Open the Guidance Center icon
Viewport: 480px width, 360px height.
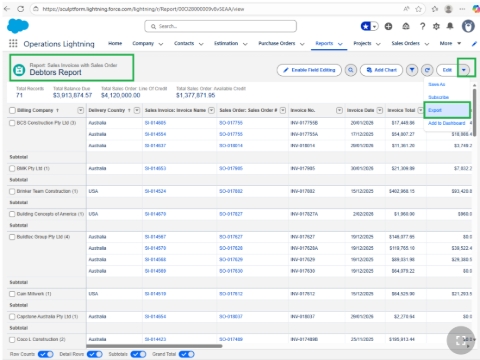click(x=406, y=26)
